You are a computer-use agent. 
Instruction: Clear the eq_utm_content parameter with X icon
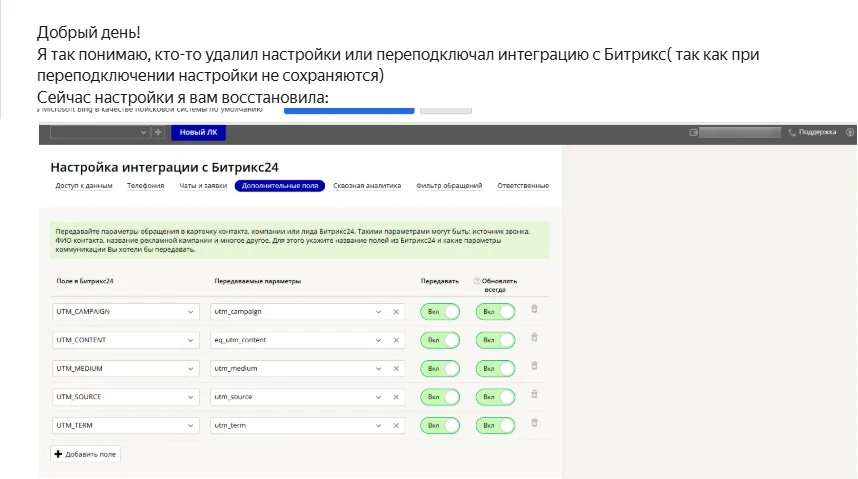(396, 341)
